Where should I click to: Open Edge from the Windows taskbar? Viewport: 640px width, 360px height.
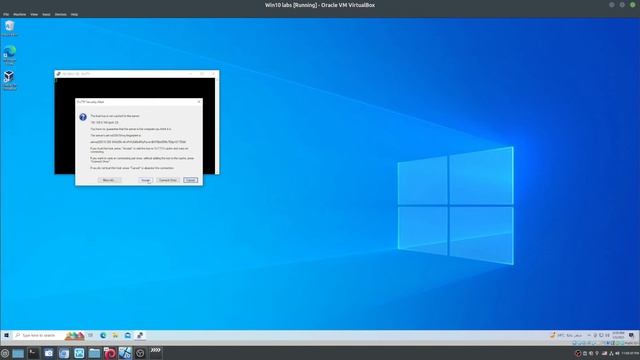[103, 335]
